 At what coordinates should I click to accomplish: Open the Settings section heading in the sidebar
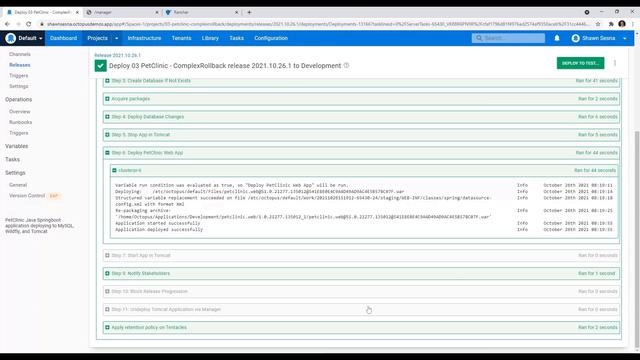[15, 173]
